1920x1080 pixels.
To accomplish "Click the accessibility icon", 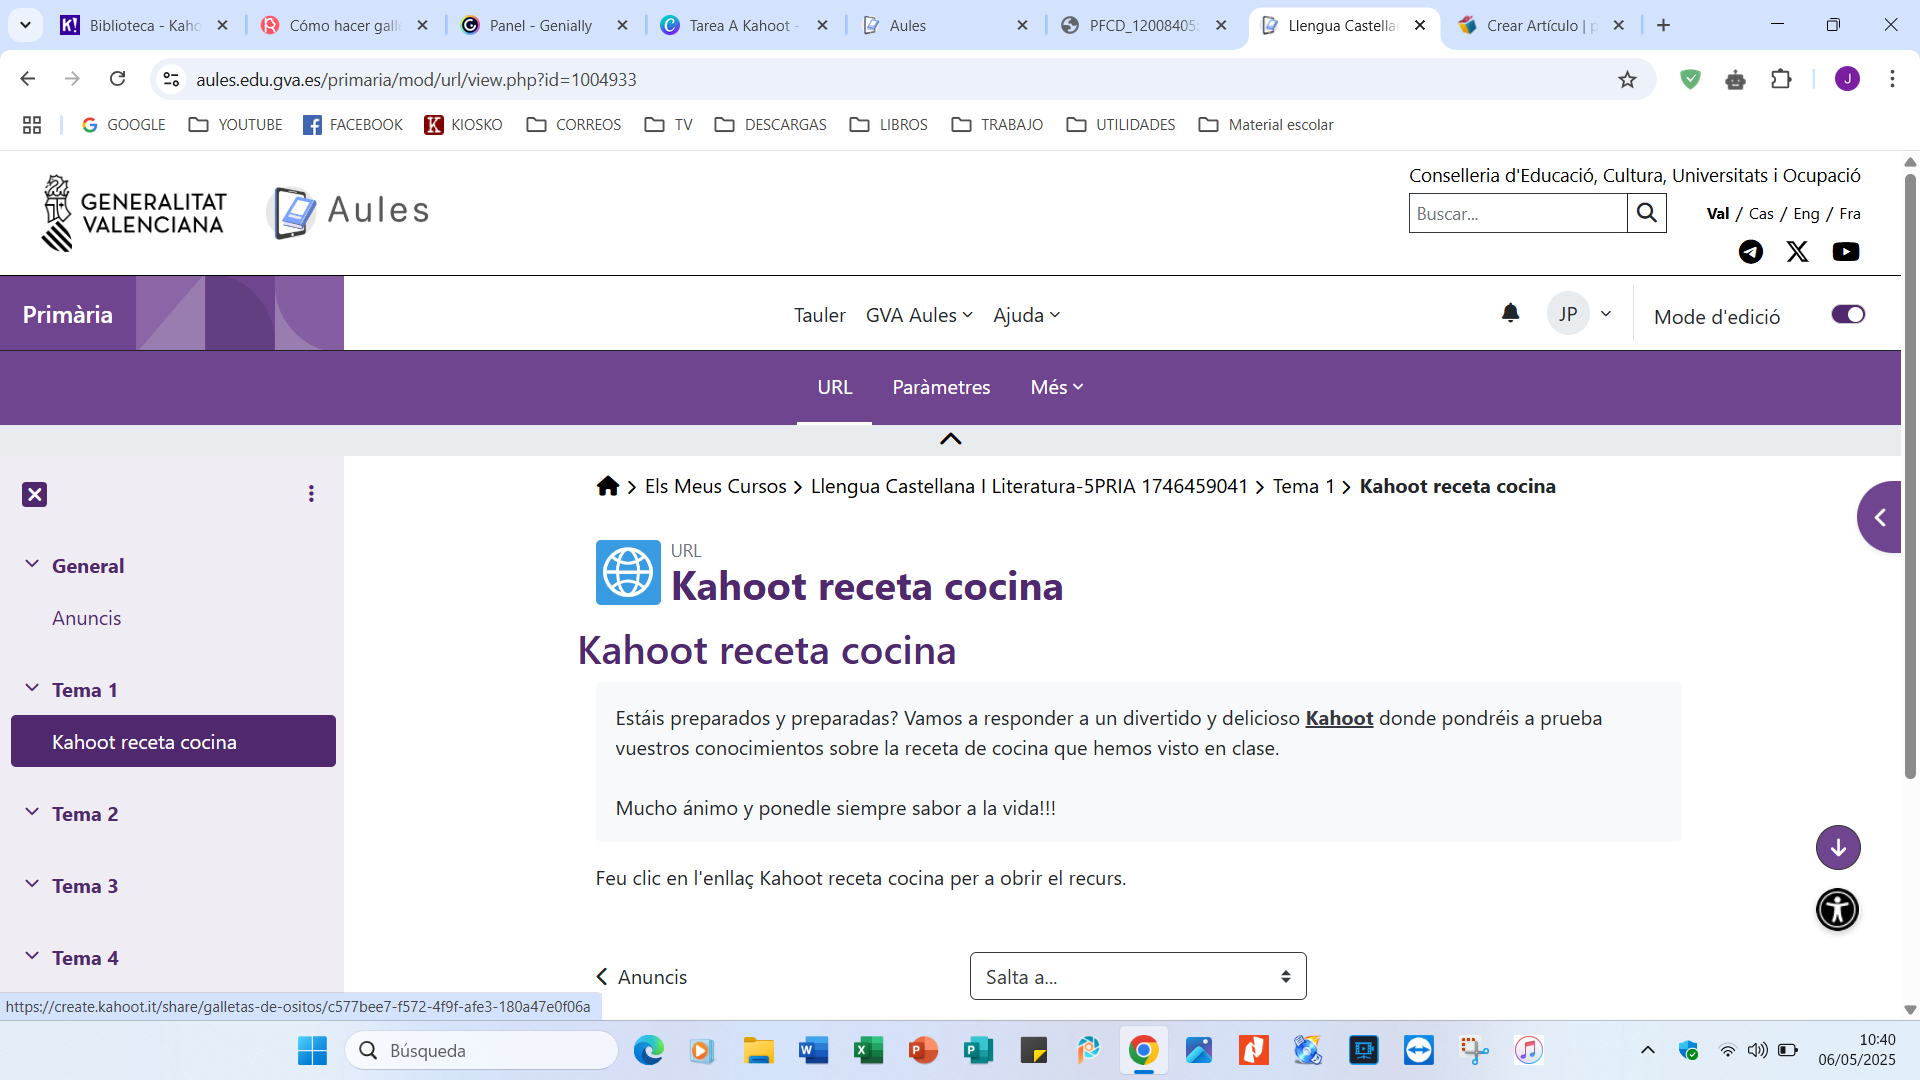I will coord(1838,909).
